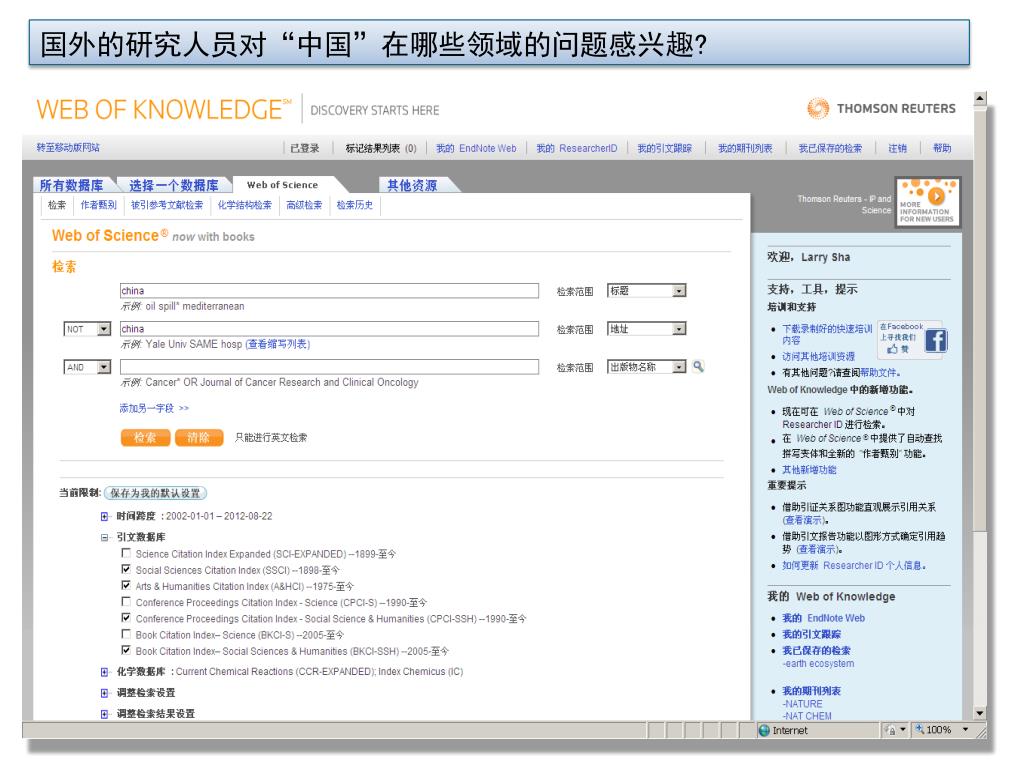Click the vertical scrollbar thumb
Viewport: 1024px width, 768px height.
pos(980,320)
